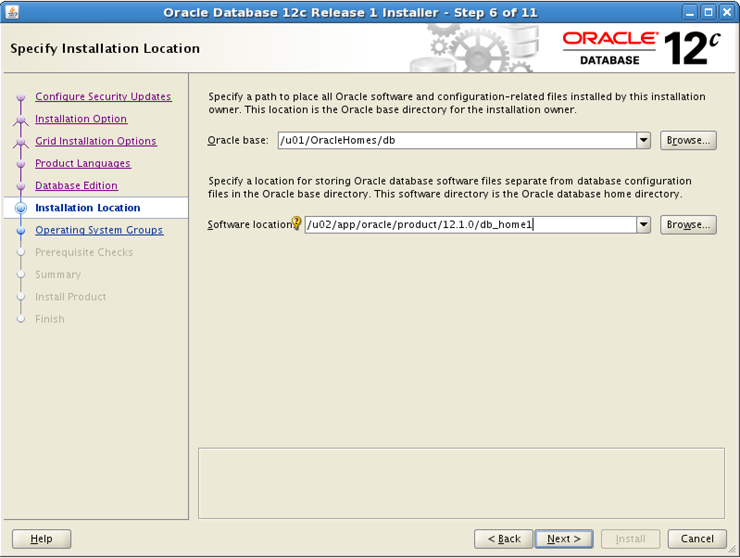Close the installer window

[727, 12]
